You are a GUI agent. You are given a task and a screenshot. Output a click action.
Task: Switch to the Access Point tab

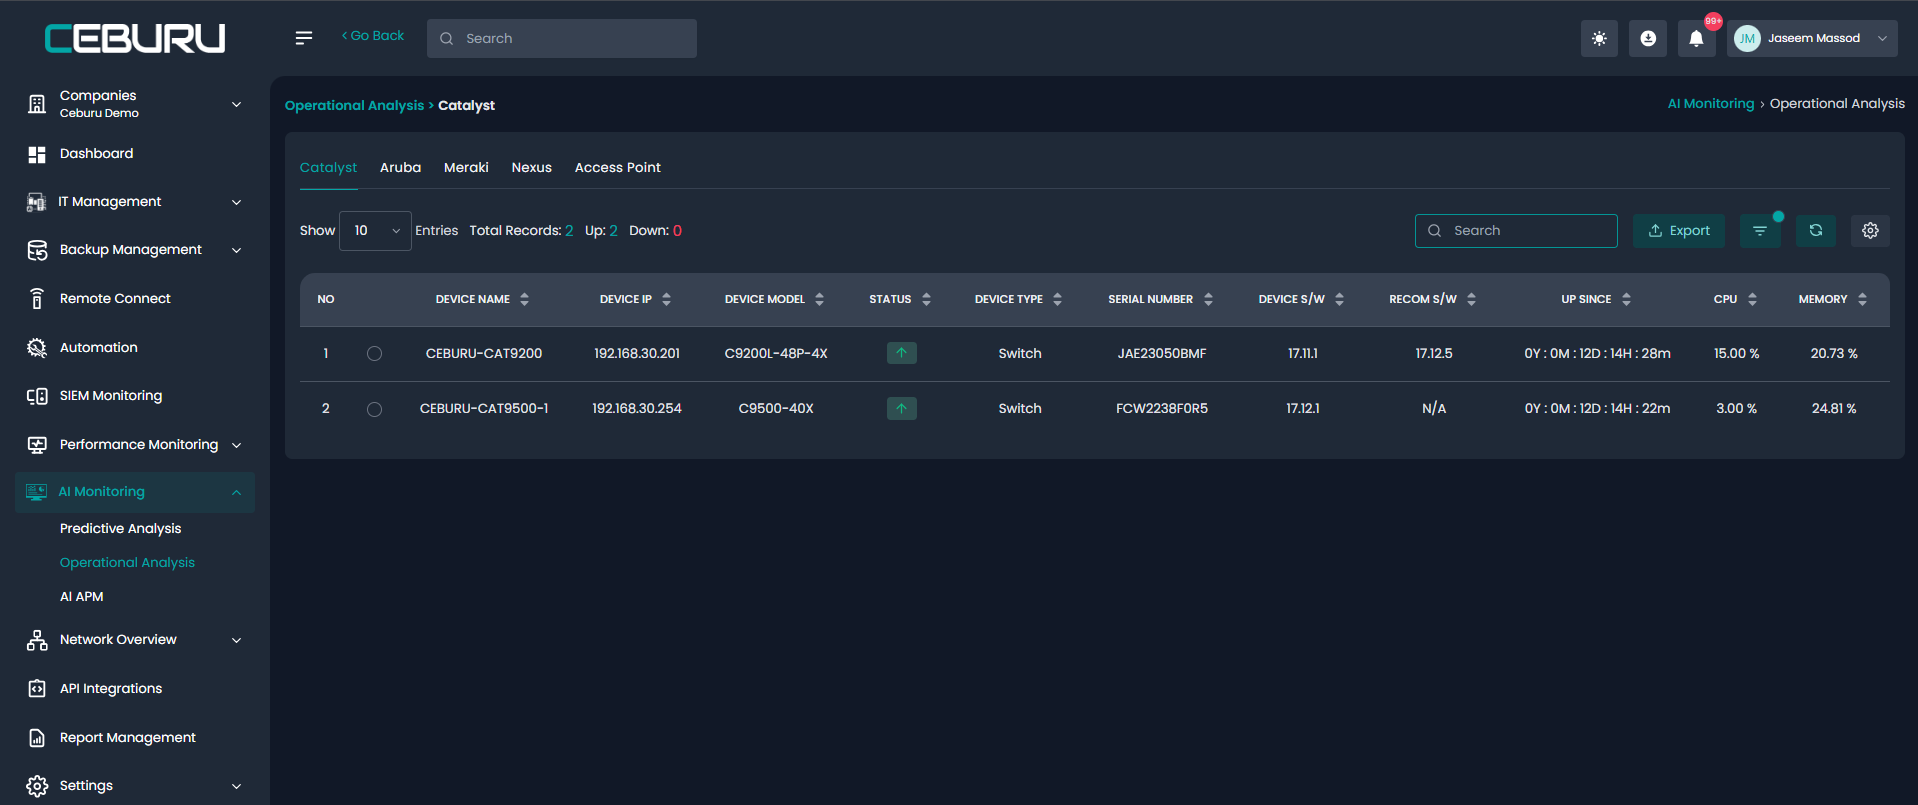[x=617, y=167]
